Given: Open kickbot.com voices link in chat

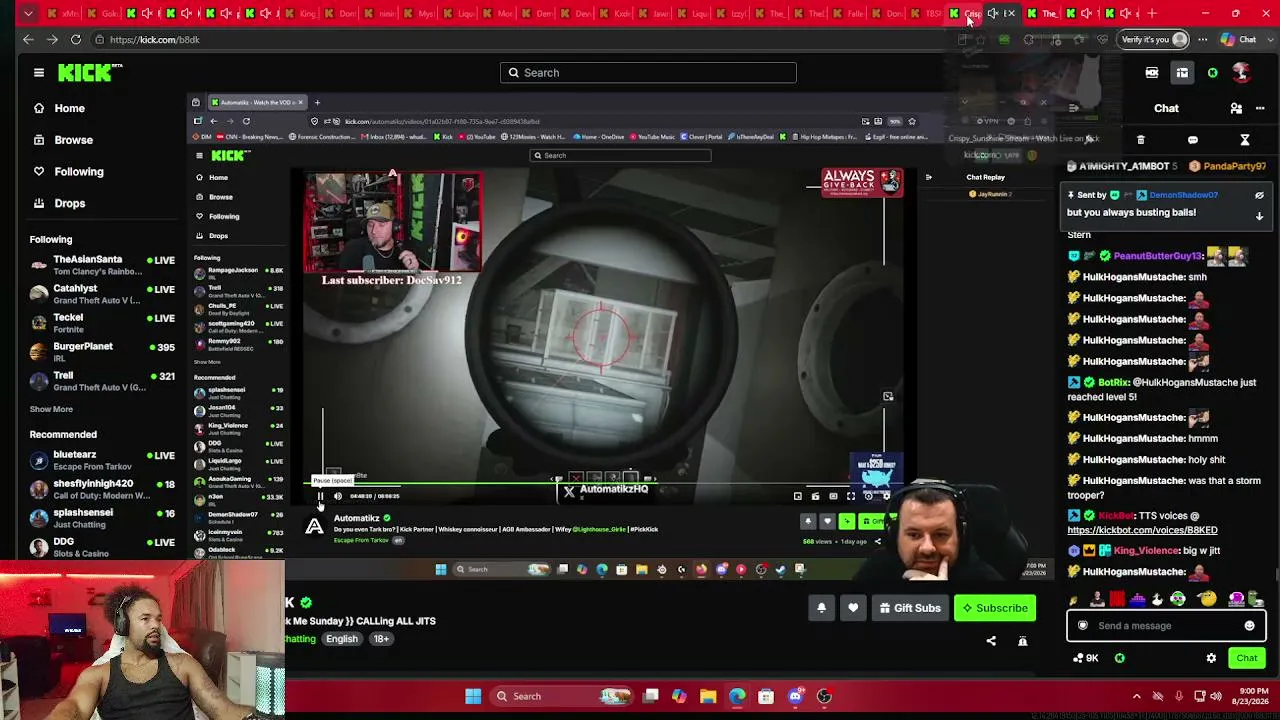Looking at the screenshot, I should coord(1142,530).
